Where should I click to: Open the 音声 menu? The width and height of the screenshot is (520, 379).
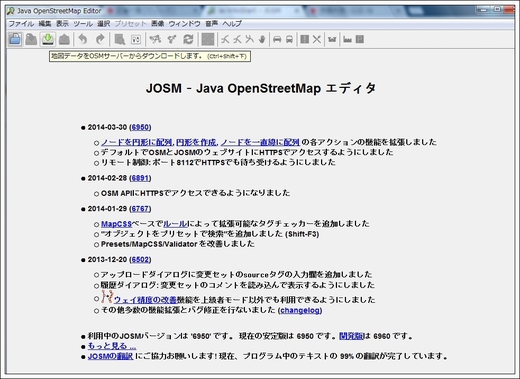211,24
